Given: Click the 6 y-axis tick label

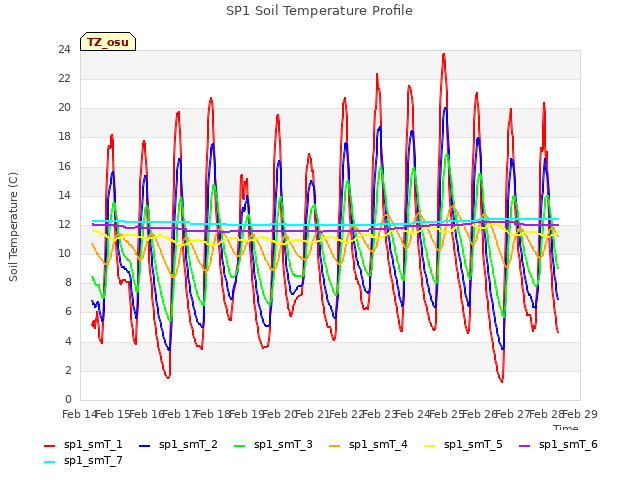Looking at the screenshot, I should pyautogui.click(x=68, y=312).
